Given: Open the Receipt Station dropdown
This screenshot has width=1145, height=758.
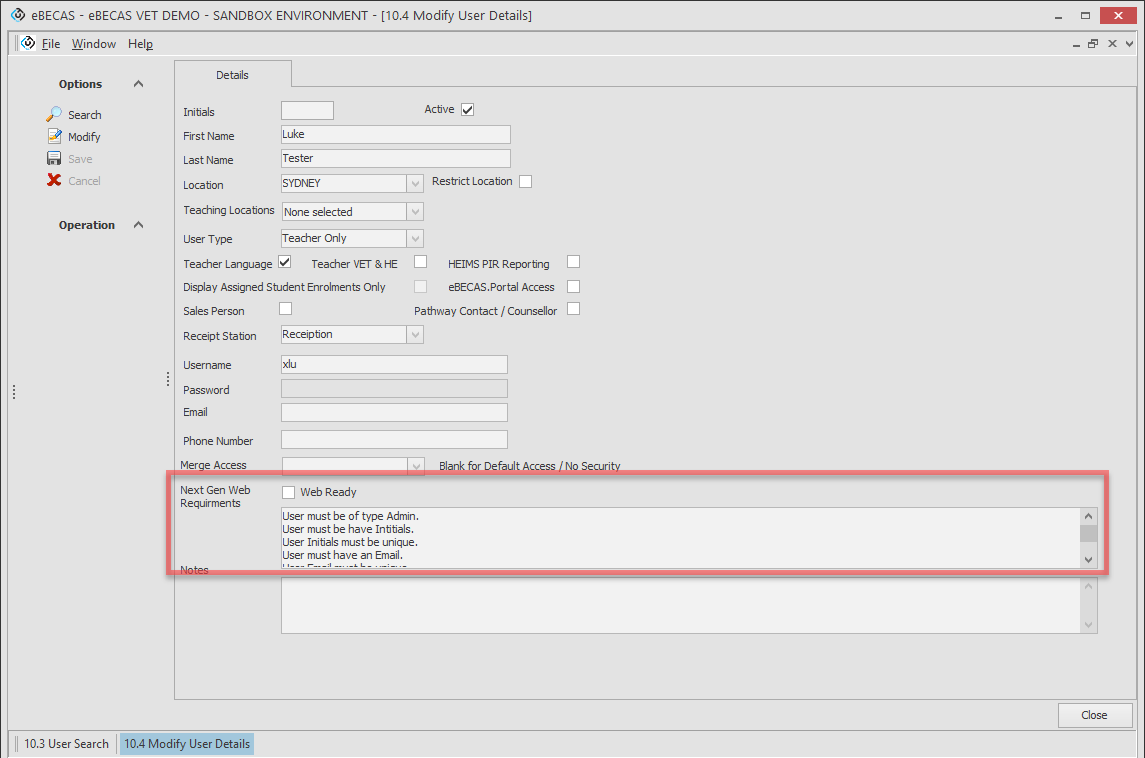Looking at the screenshot, I should coord(415,335).
